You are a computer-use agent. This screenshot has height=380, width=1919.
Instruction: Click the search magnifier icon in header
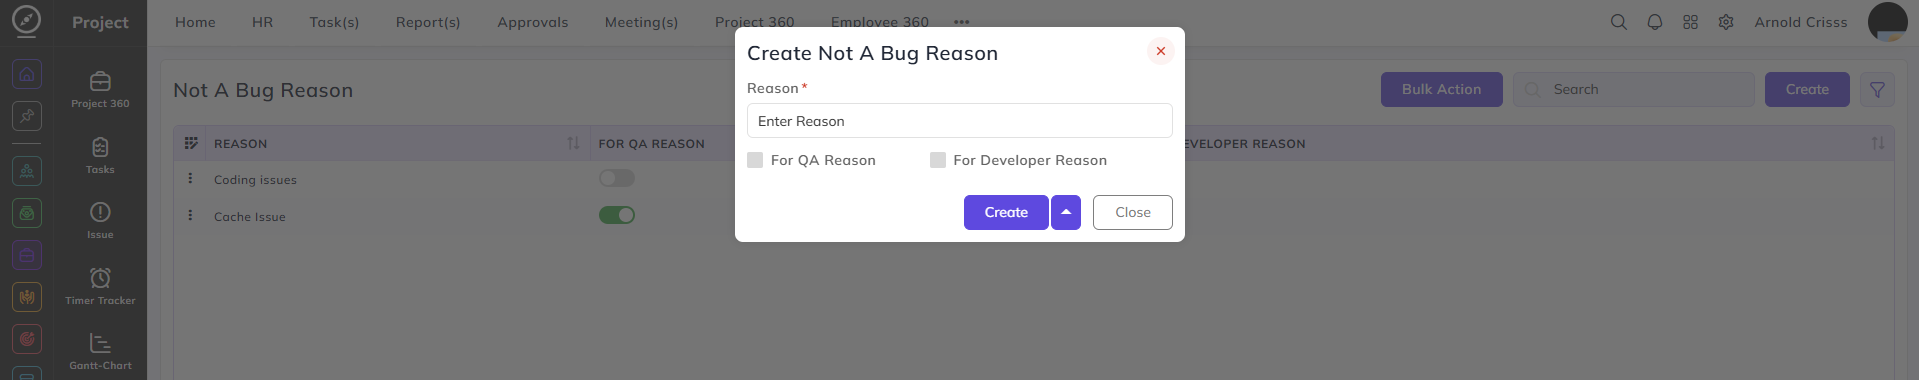[1618, 22]
